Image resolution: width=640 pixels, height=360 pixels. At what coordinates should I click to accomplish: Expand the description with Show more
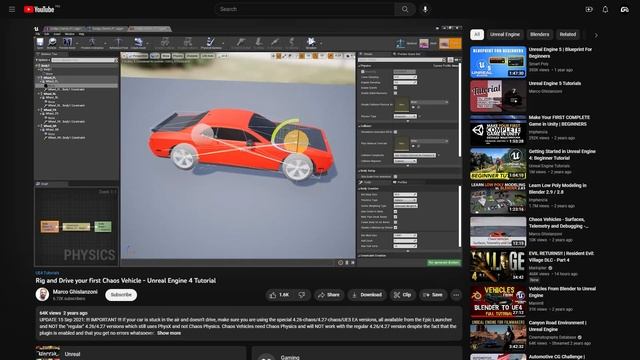[x=169, y=333]
